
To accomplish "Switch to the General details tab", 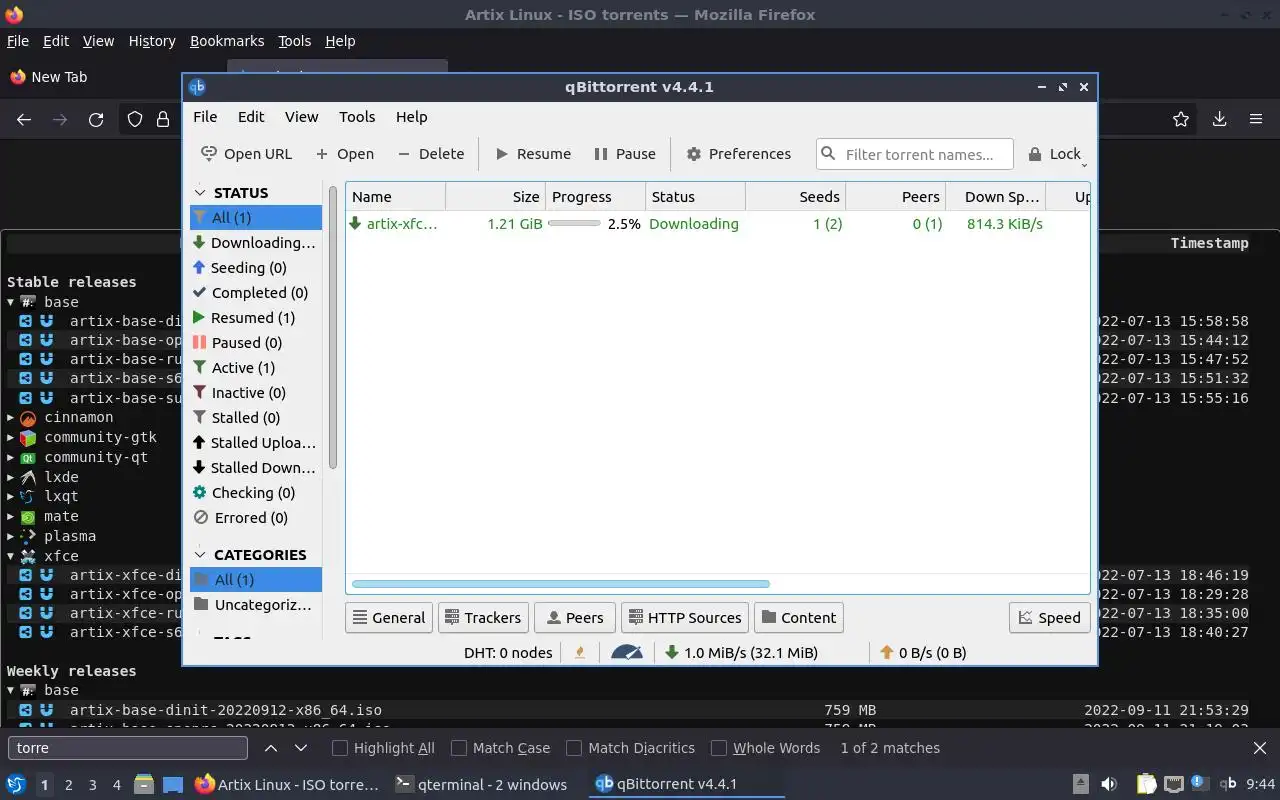I will tap(389, 618).
